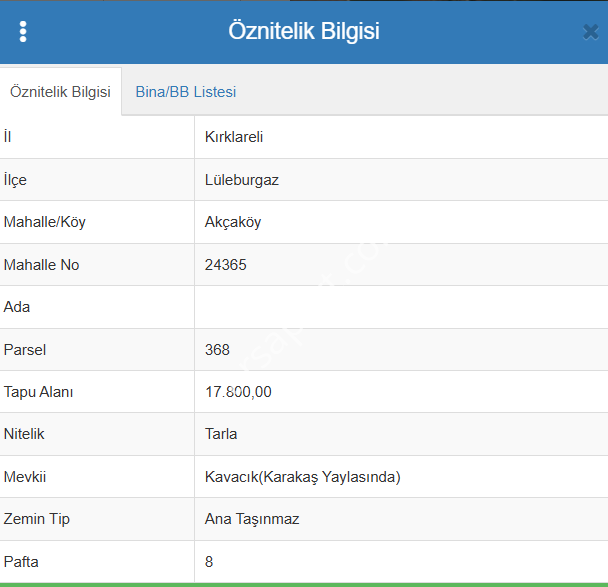Click the Mahalle No value 24365
The height and width of the screenshot is (587, 608).
click(x=226, y=265)
